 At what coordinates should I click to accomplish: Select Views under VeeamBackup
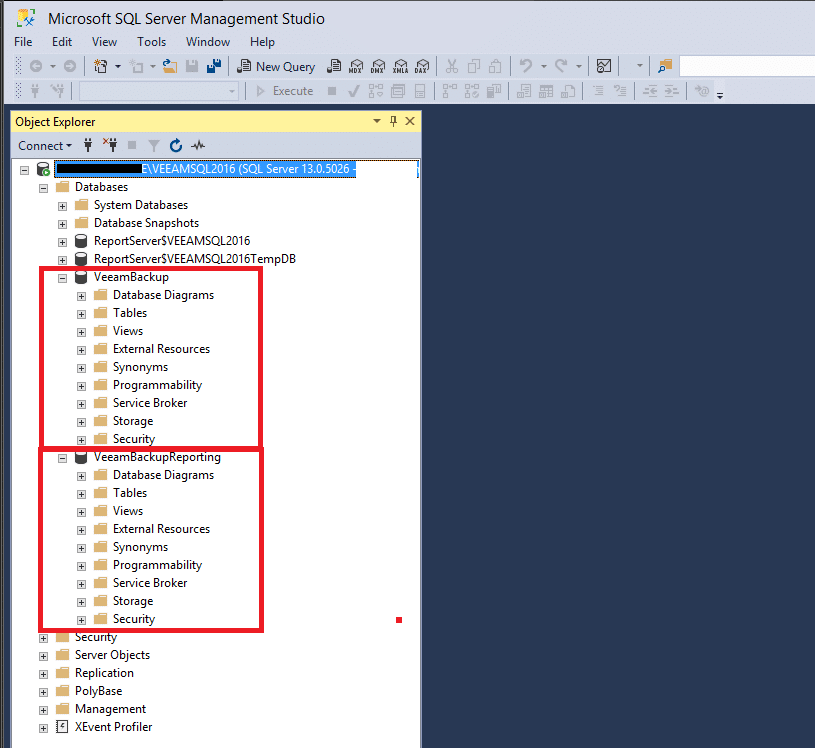(x=128, y=331)
